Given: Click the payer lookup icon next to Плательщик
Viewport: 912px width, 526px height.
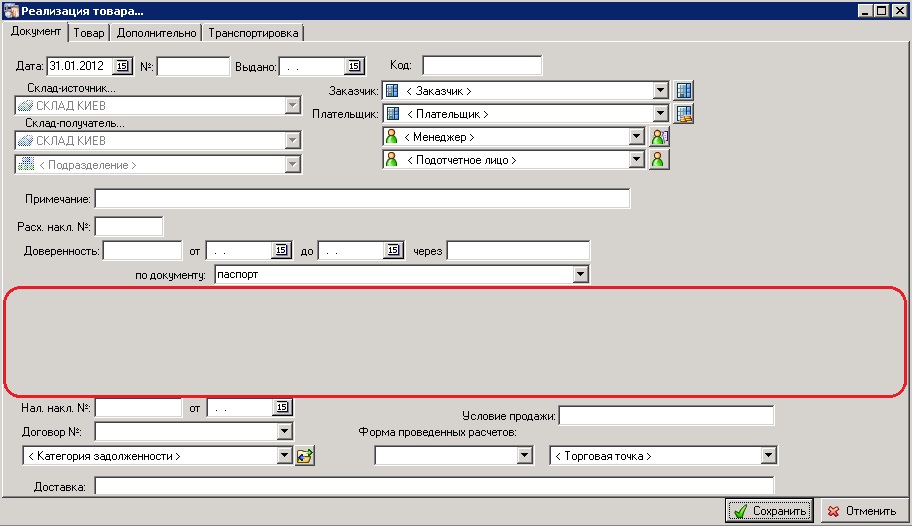Looking at the screenshot, I should point(684,114).
